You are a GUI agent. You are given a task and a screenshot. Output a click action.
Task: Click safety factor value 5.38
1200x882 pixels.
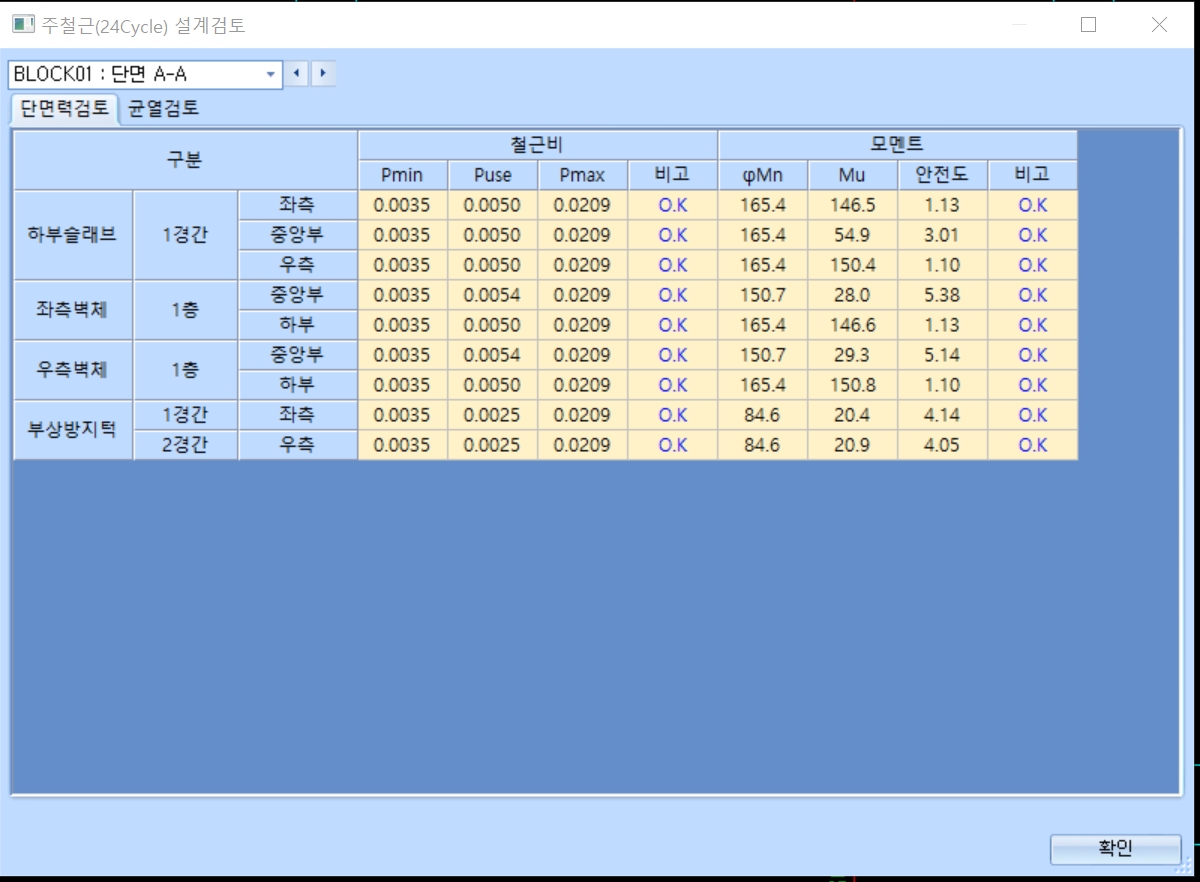click(943, 295)
